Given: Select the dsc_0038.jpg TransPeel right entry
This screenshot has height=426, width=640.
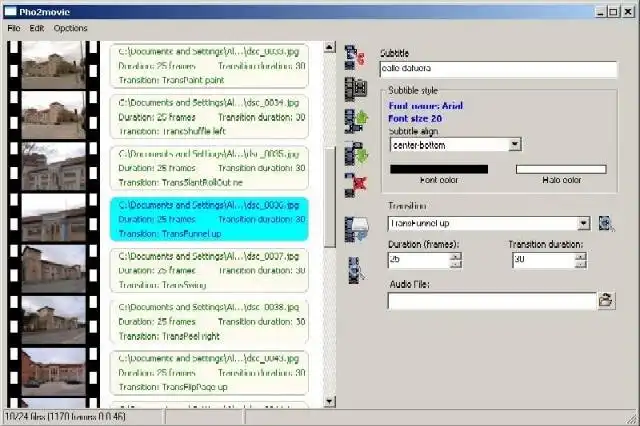Looking at the screenshot, I should 209,321.
